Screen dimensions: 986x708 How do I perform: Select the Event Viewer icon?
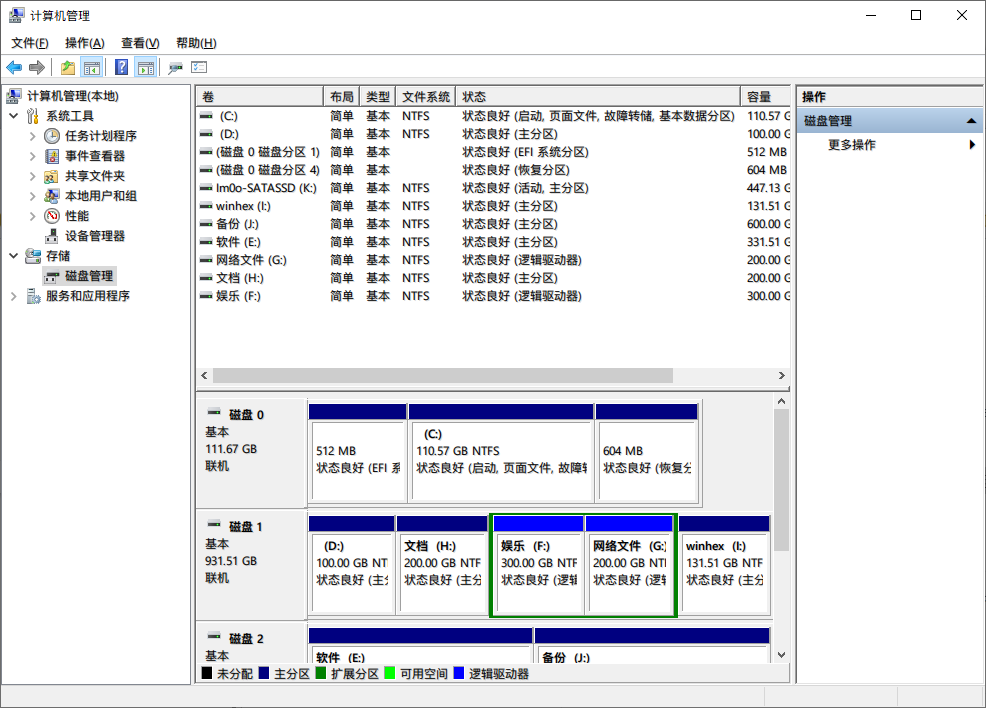click(52, 156)
